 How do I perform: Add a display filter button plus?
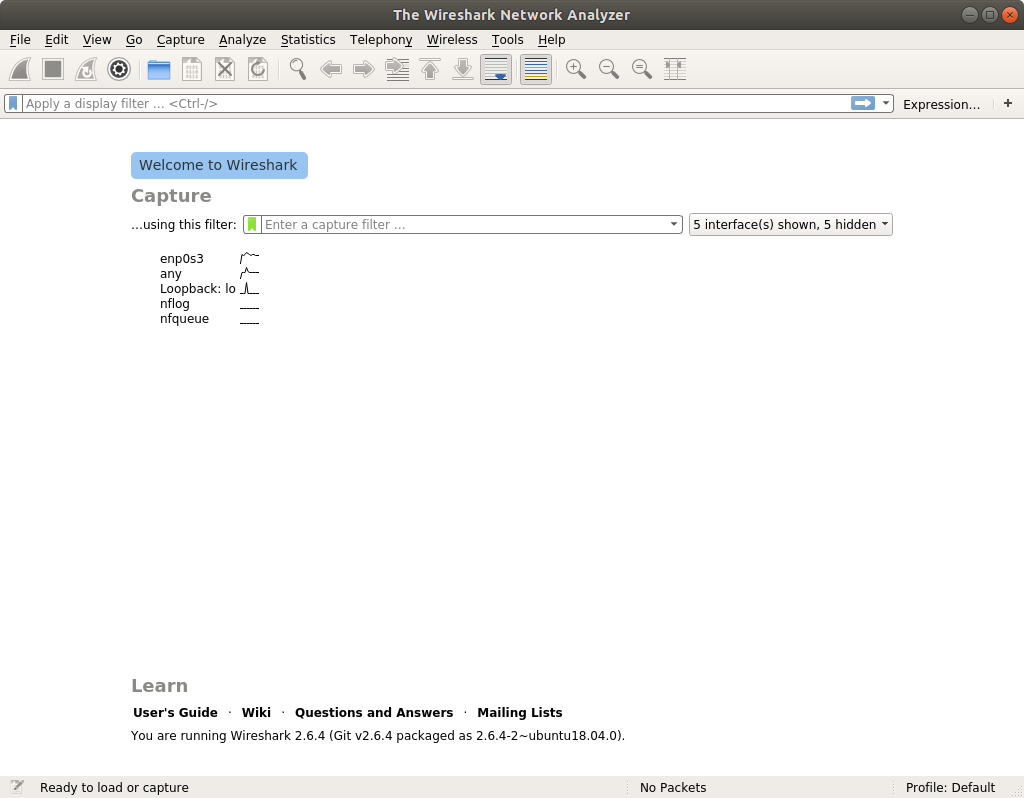tap(1008, 103)
